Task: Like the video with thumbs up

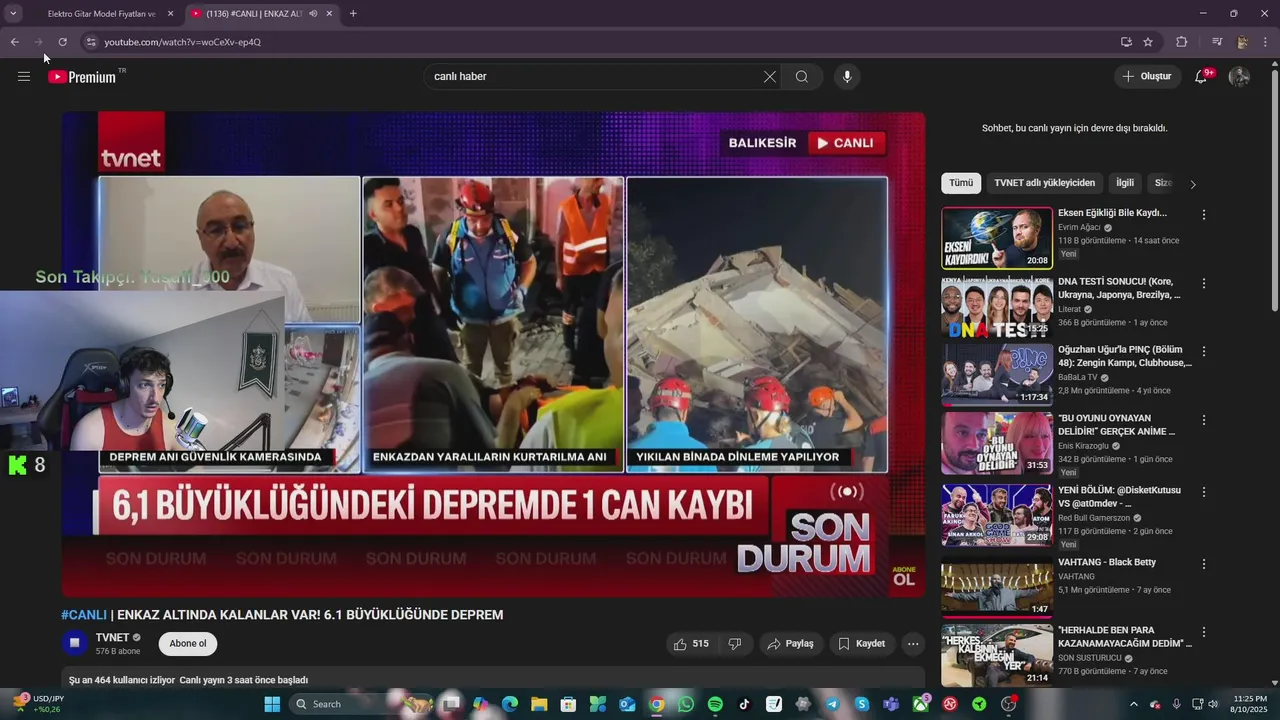Action: [x=692, y=644]
